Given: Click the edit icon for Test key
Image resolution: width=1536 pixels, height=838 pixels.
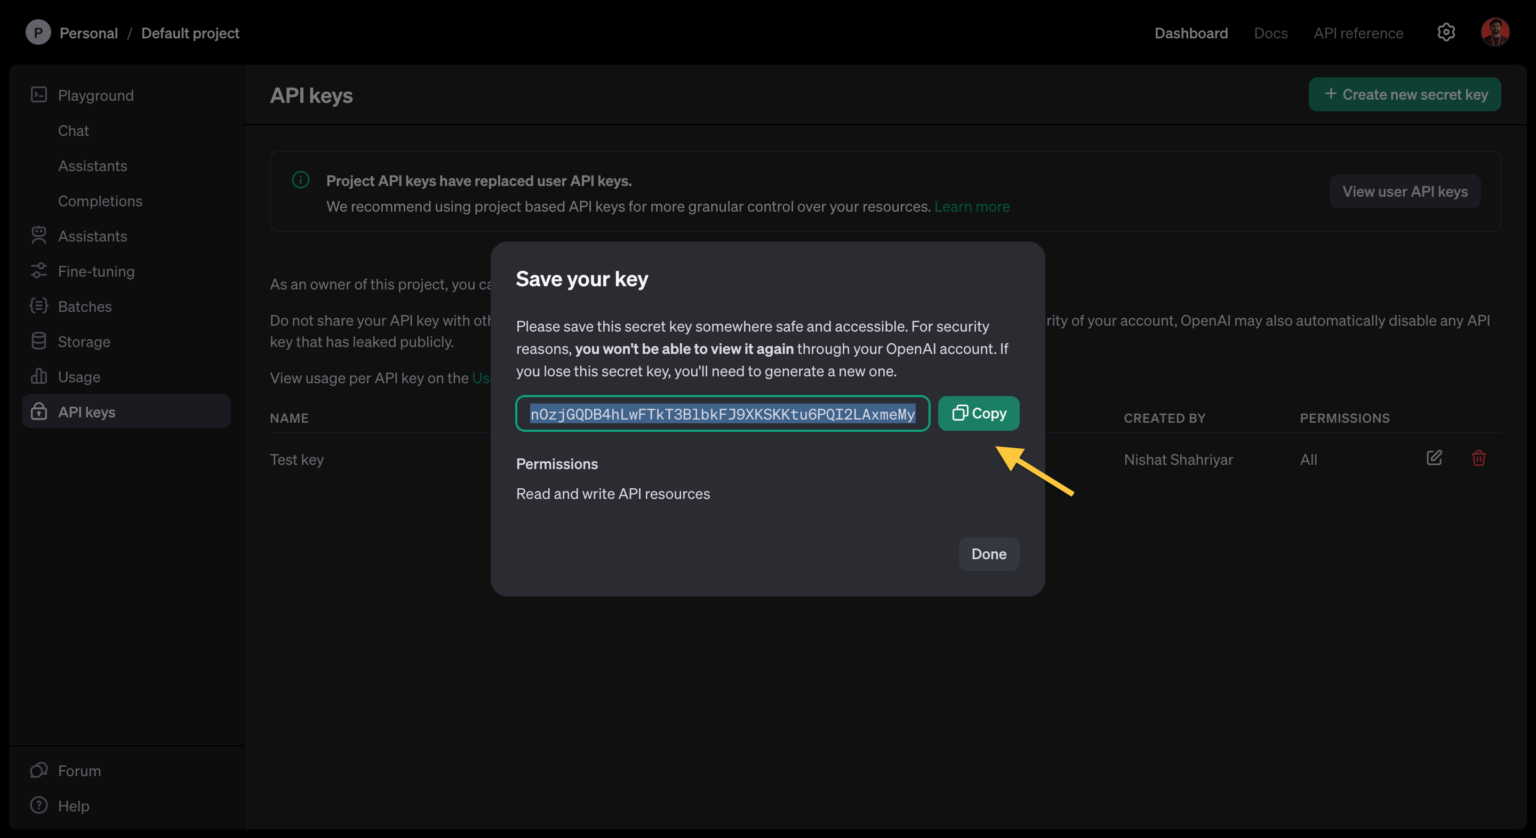Looking at the screenshot, I should [x=1434, y=458].
